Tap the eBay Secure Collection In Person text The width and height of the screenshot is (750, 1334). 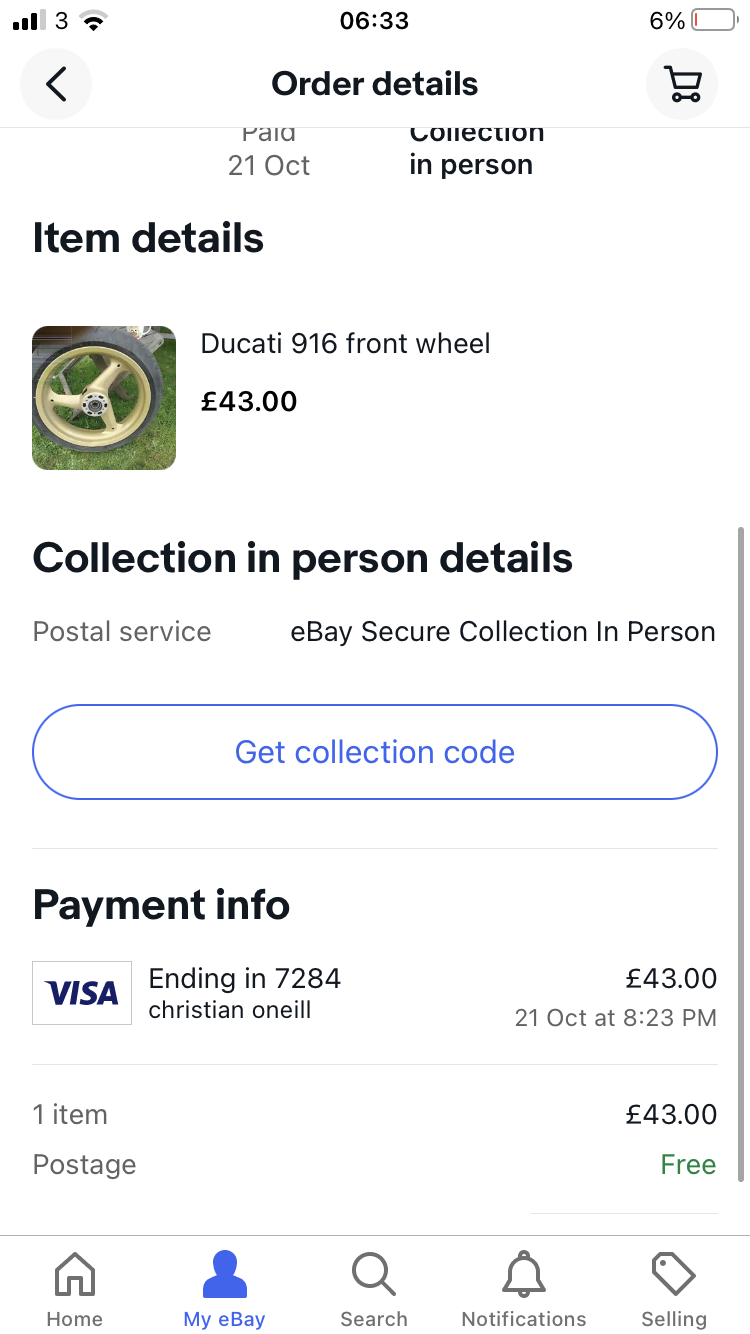[503, 632]
